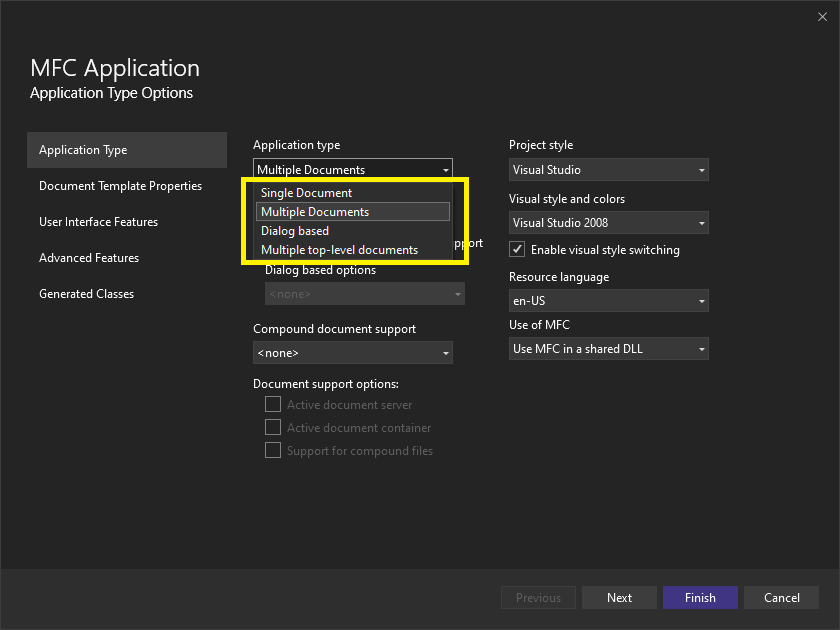Switch to Document Template Properties page

(x=120, y=185)
